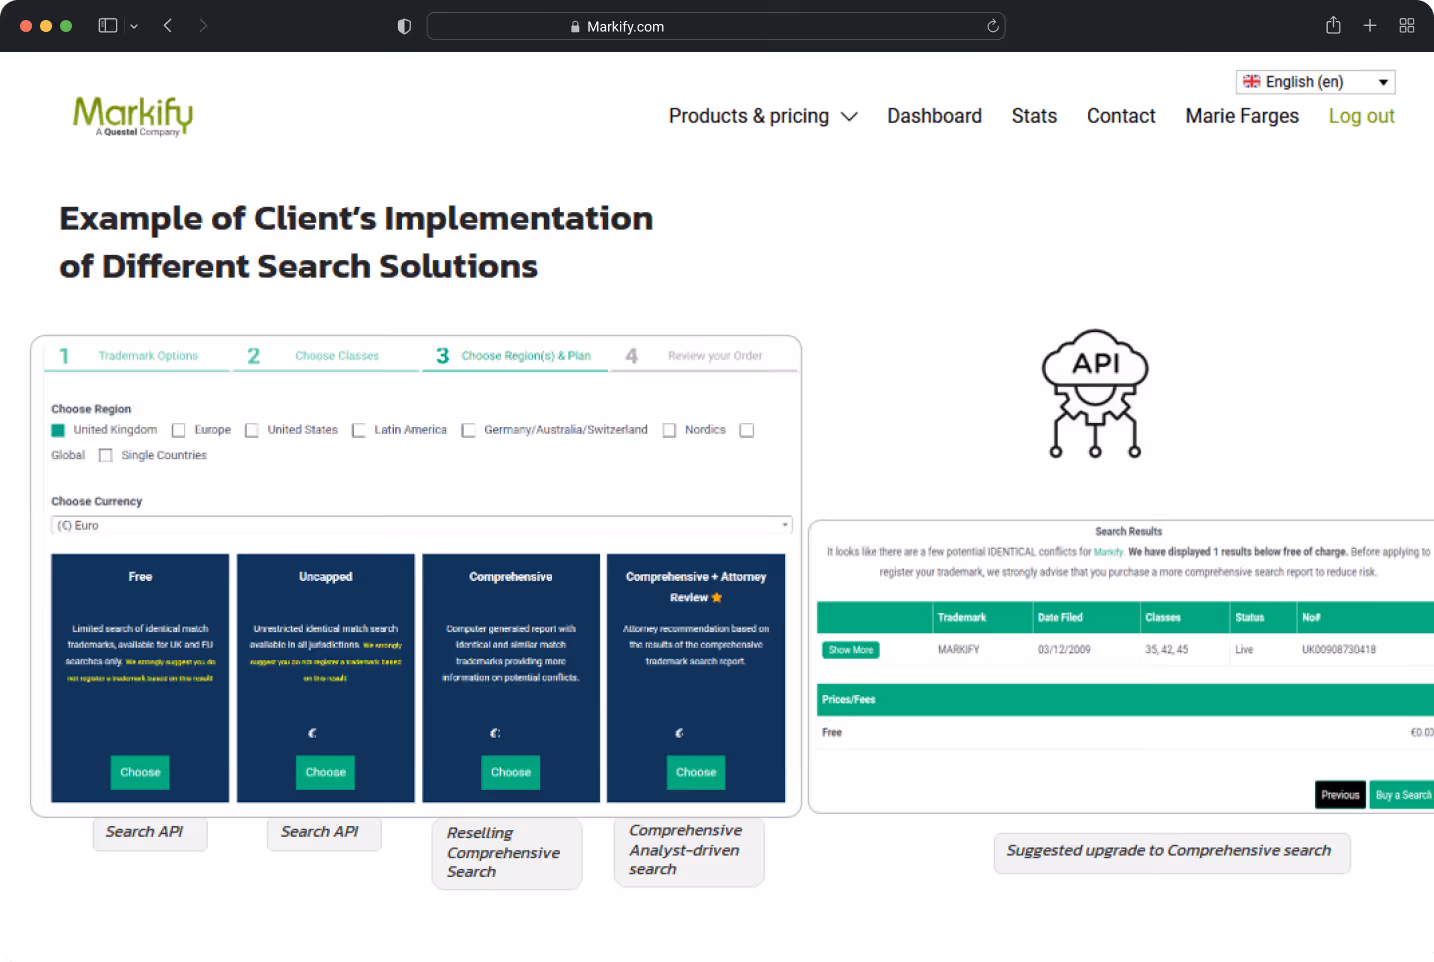Open the Stats menu item
The image size is (1434, 962).
1034,116
